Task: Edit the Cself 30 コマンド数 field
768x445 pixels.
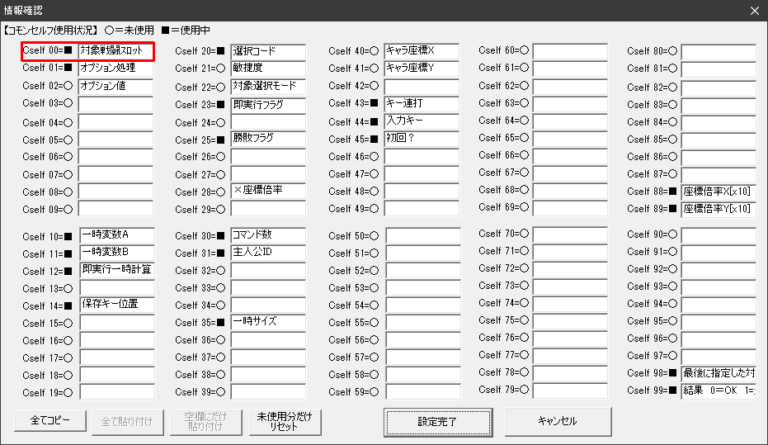Action: point(267,236)
